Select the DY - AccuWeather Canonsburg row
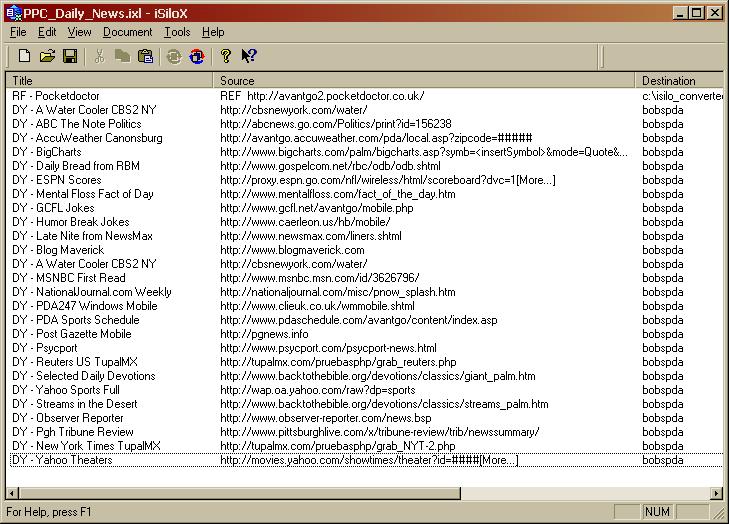Image resolution: width=729 pixels, height=524 pixels. pyautogui.click(x=366, y=138)
